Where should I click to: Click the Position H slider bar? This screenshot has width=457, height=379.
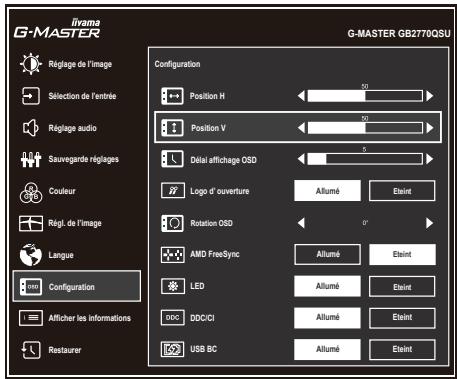[x=365, y=96]
